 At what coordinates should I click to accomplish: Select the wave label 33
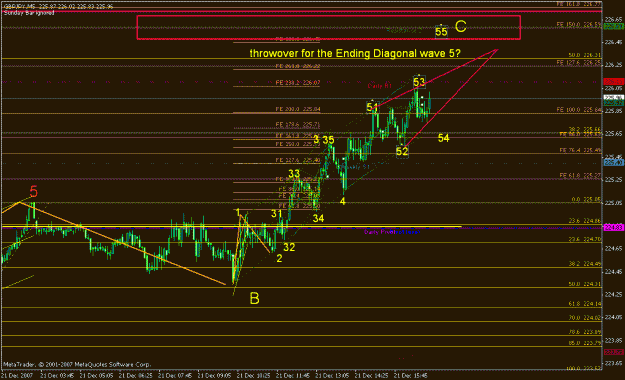[x=294, y=174]
